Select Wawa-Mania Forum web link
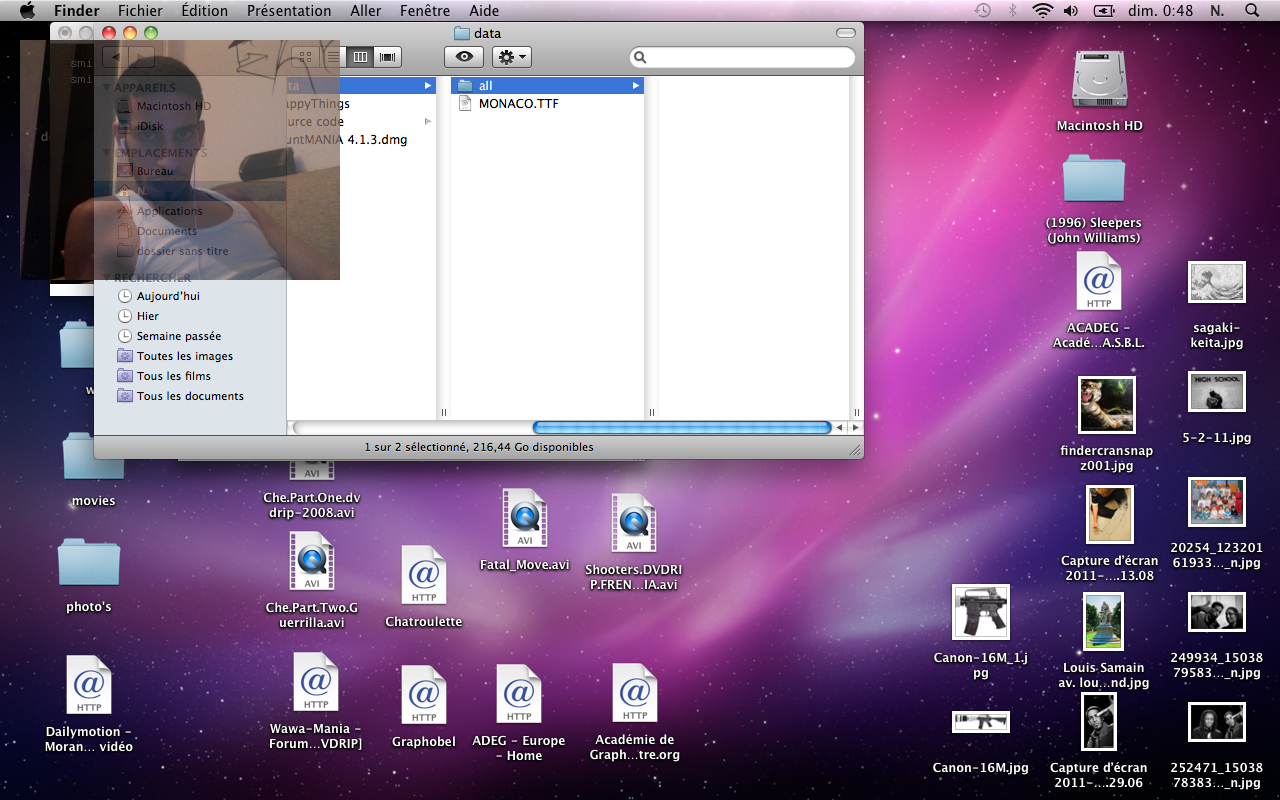Screen dimensions: 1280x800 [x=315, y=682]
